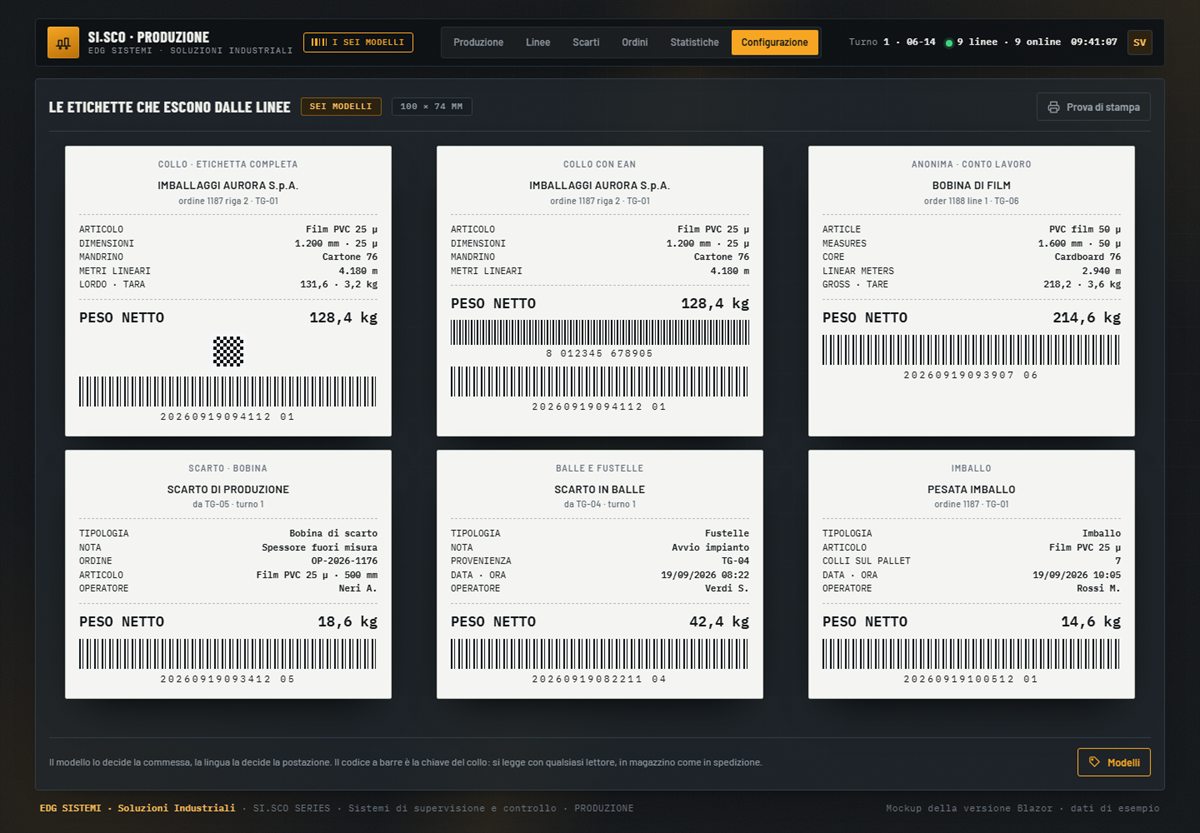Open the Produzione tab
Viewport: 1200px width, 833px height.
pos(478,43)
